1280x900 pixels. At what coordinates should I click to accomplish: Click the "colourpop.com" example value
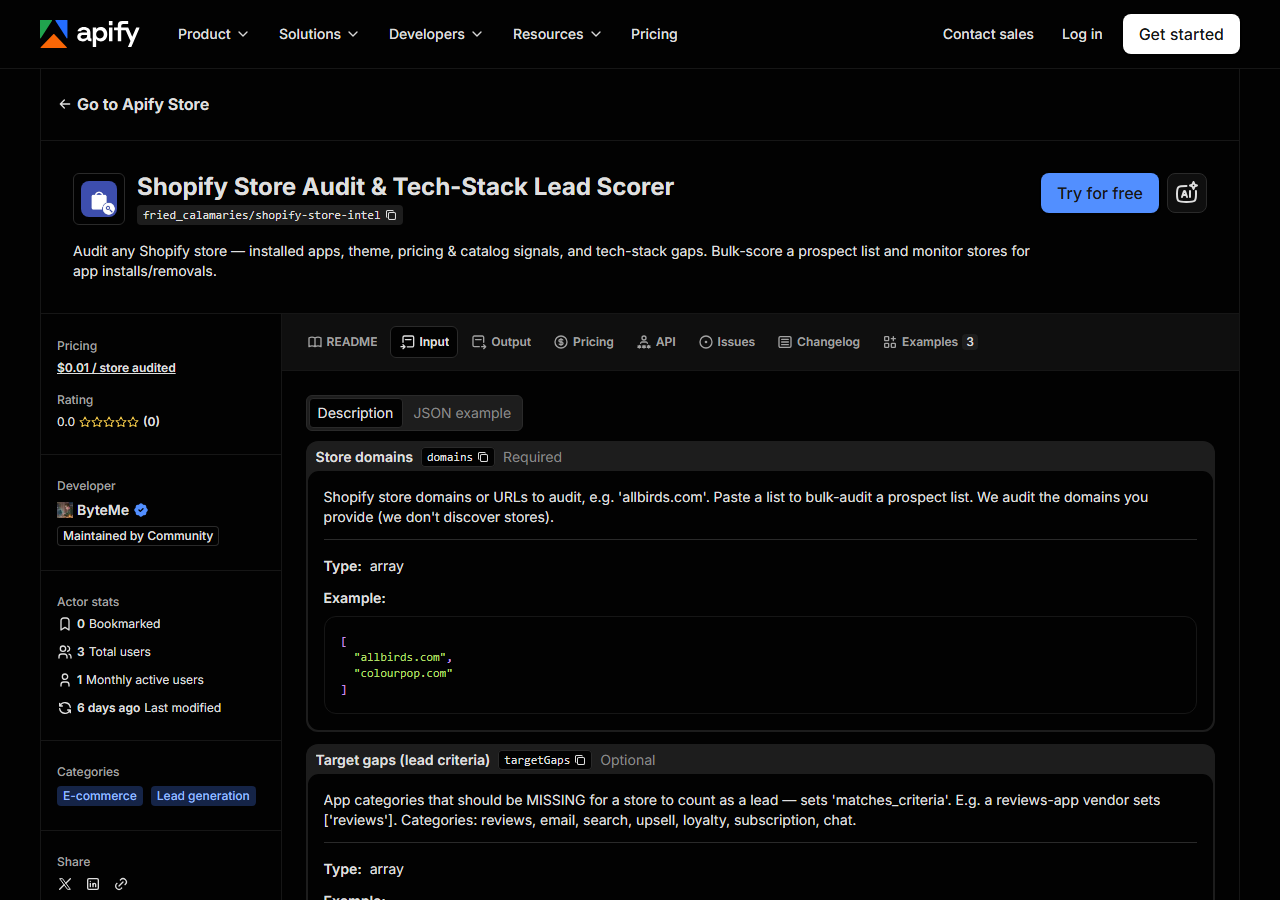pyautogui.click(x=404, y=673)
